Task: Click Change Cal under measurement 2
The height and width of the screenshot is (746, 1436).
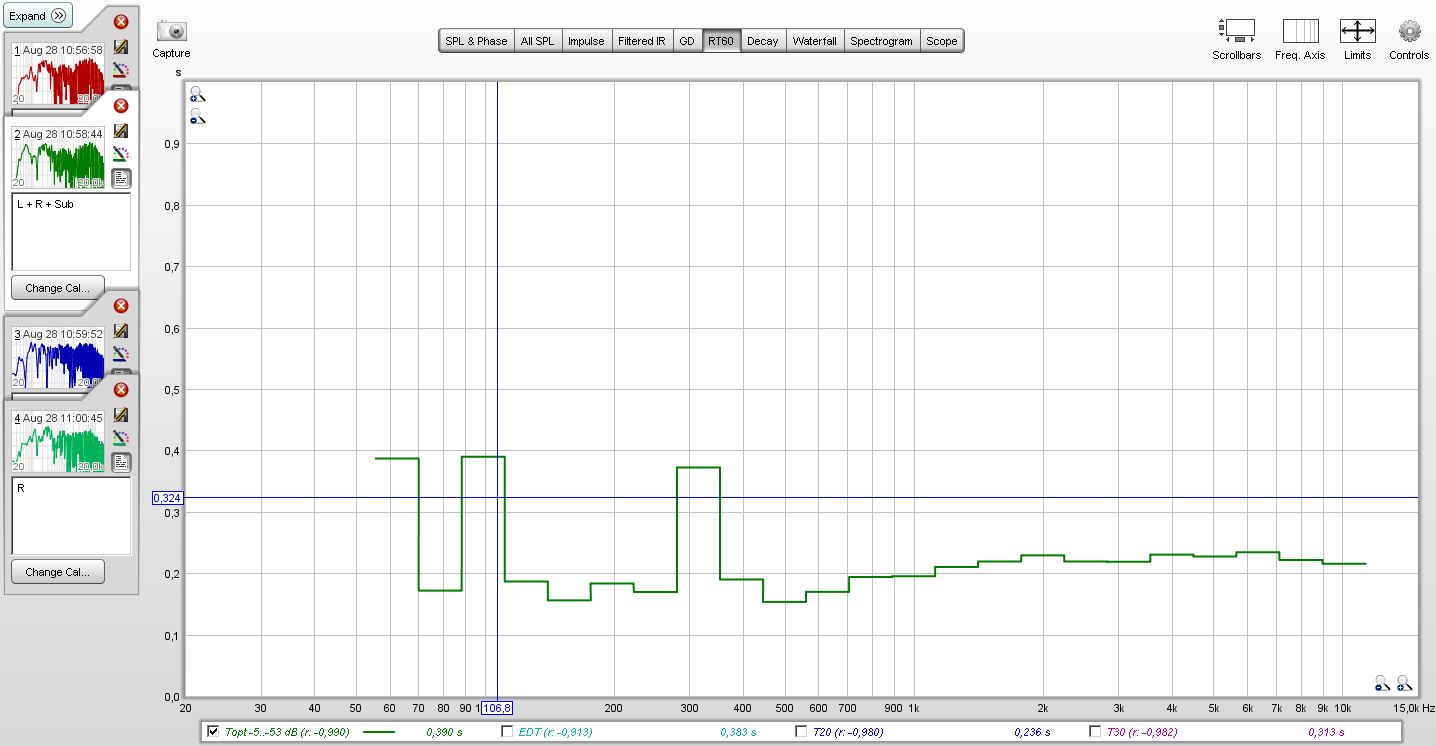Action: [57, 288]
